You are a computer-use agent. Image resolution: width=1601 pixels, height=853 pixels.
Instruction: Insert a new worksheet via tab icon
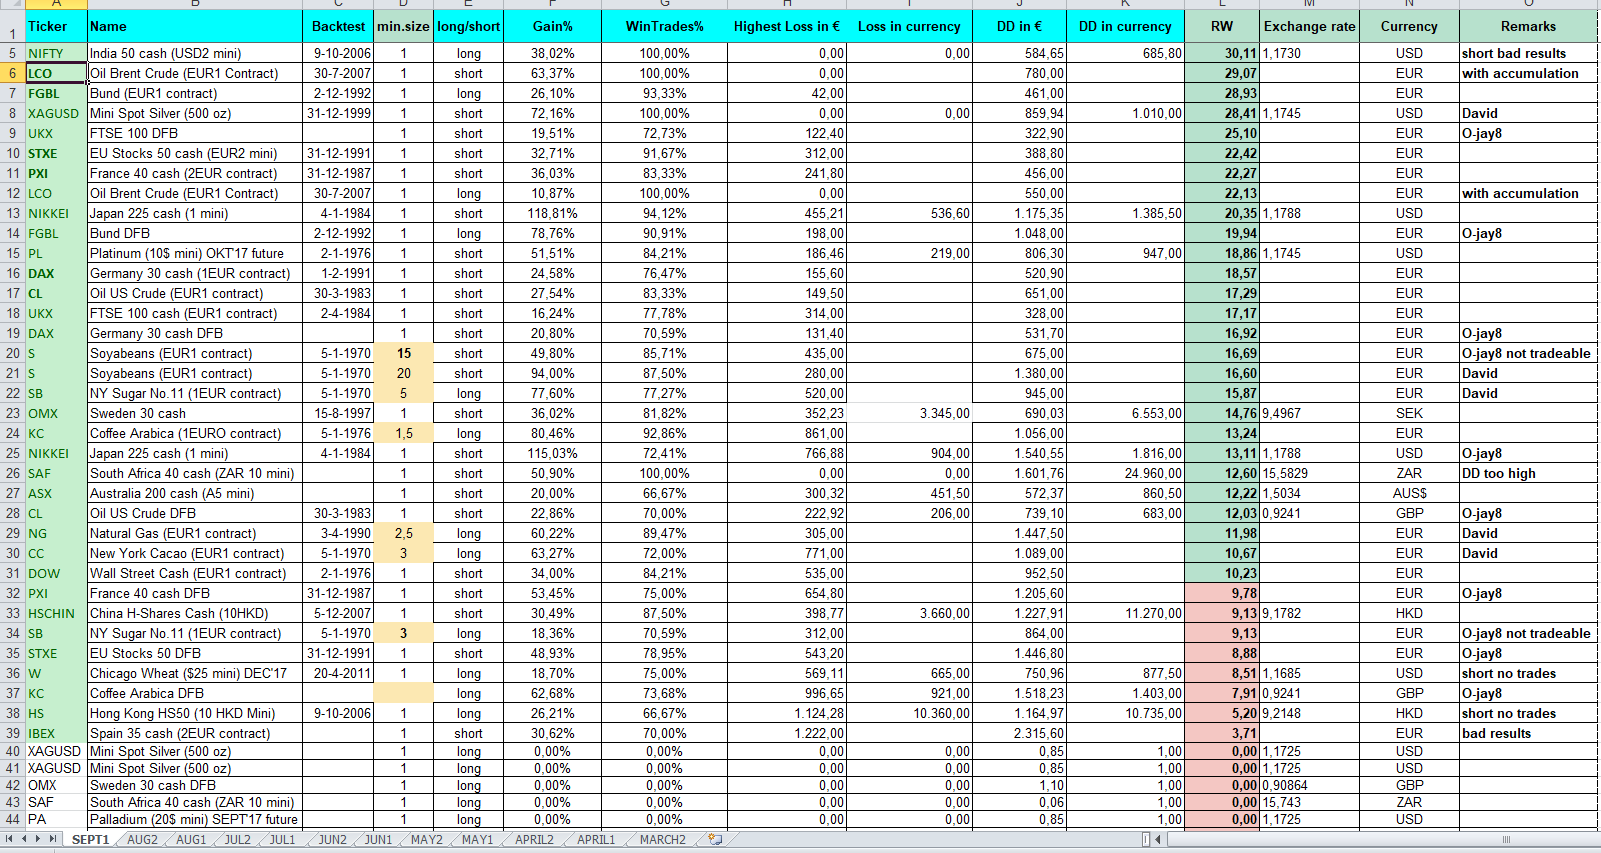[715, 839]
